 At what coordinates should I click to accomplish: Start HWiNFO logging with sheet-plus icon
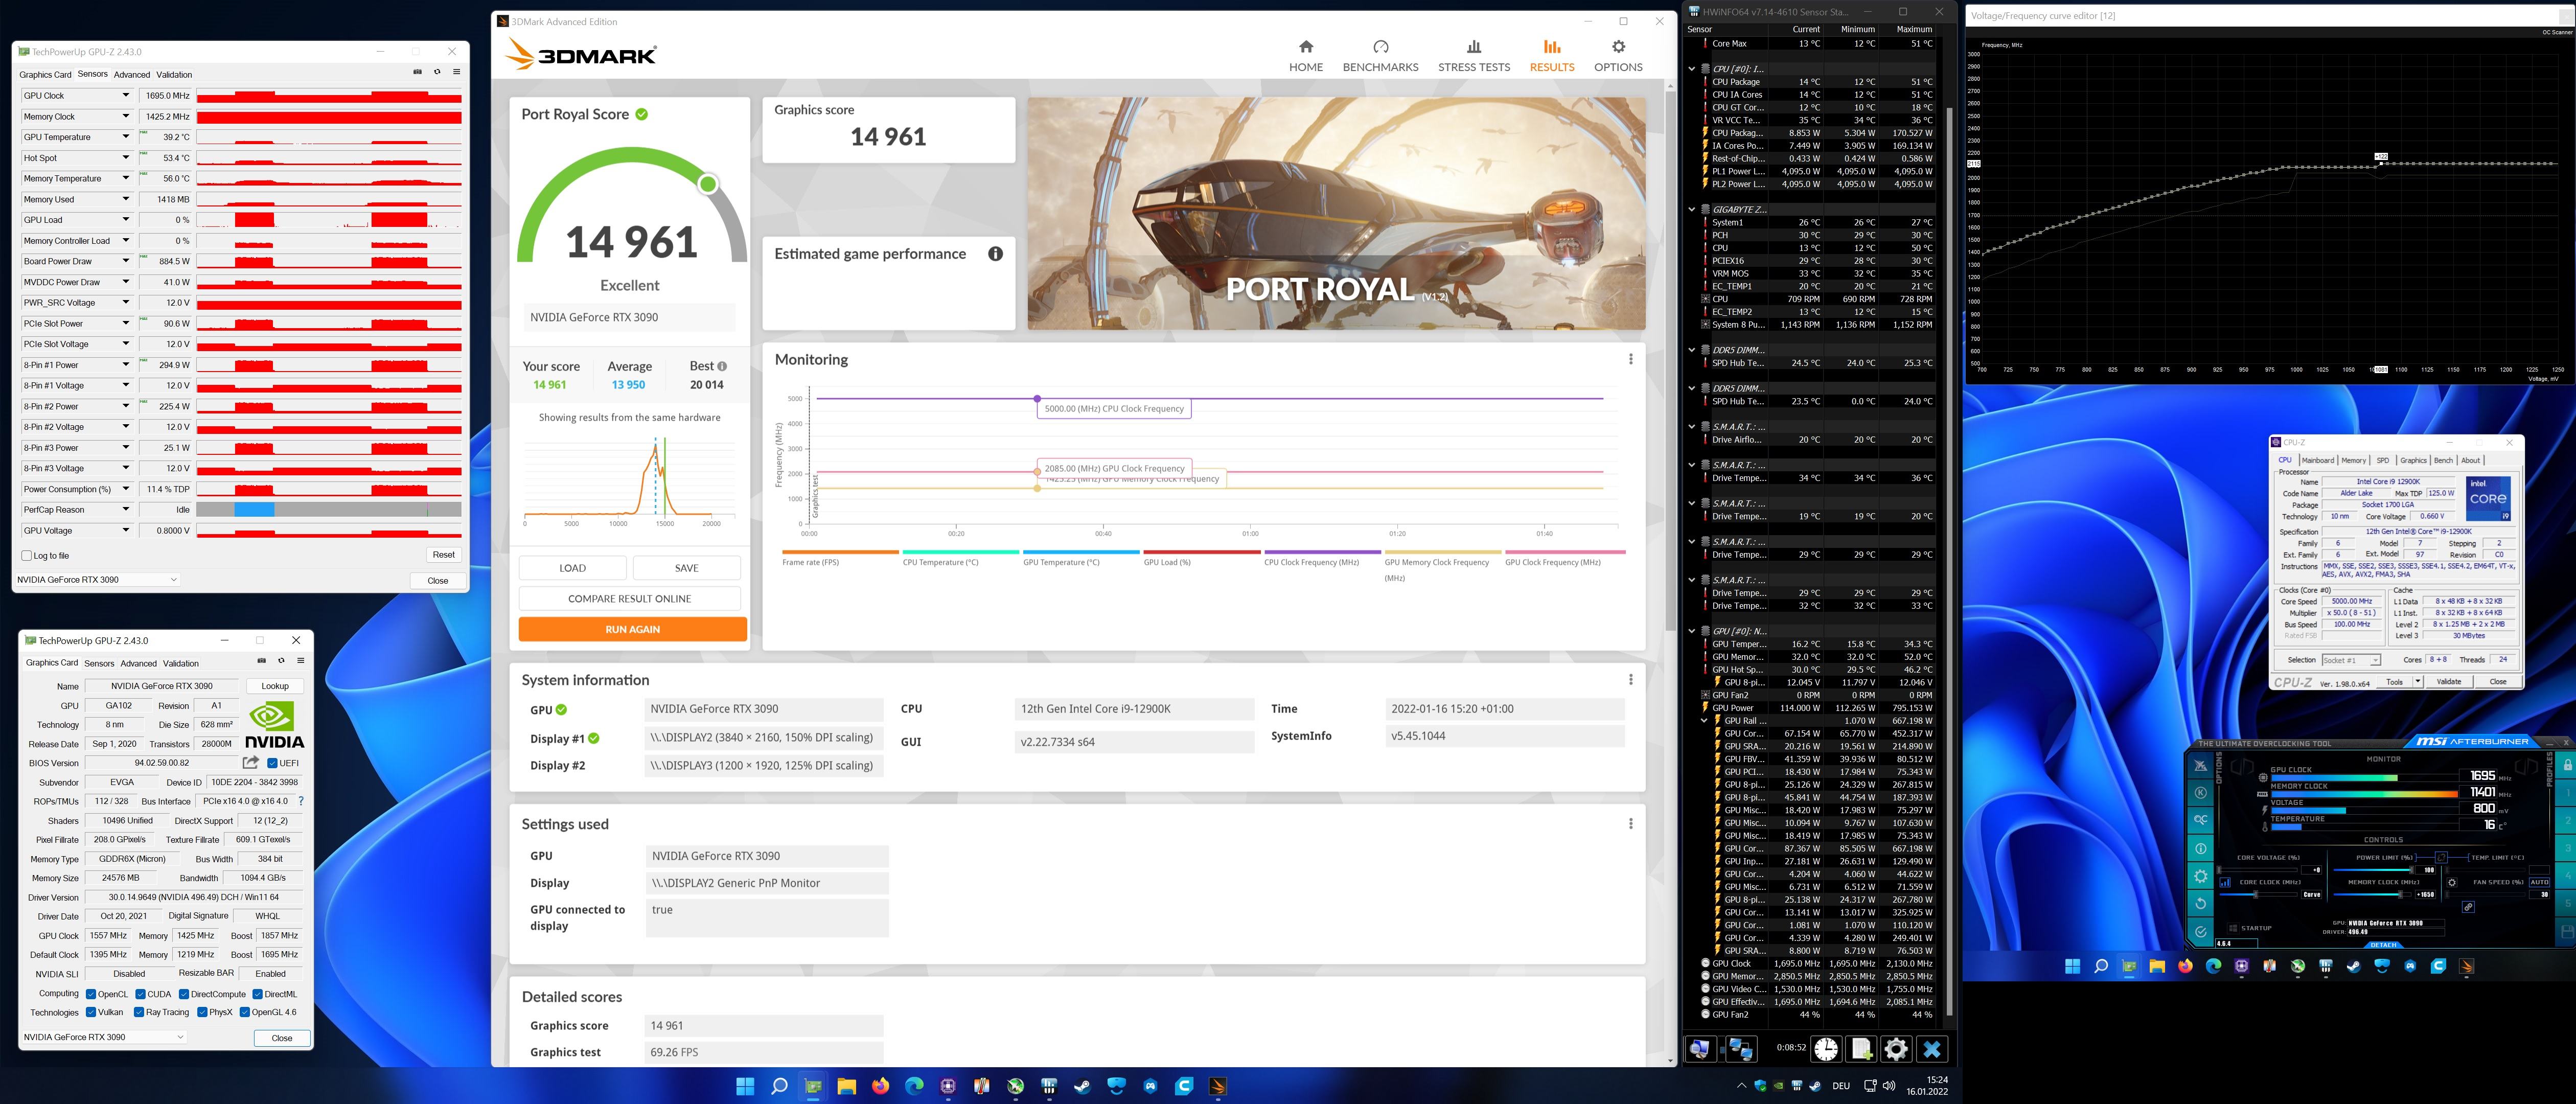pos(1861,1049)
